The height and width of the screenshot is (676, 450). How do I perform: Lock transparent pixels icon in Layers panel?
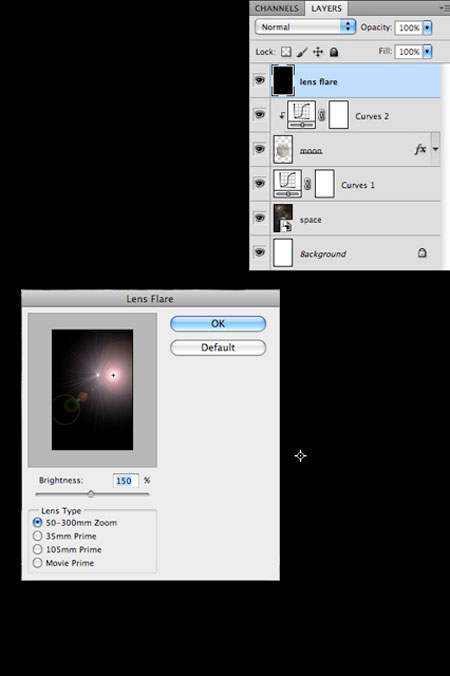click(286, 52)
